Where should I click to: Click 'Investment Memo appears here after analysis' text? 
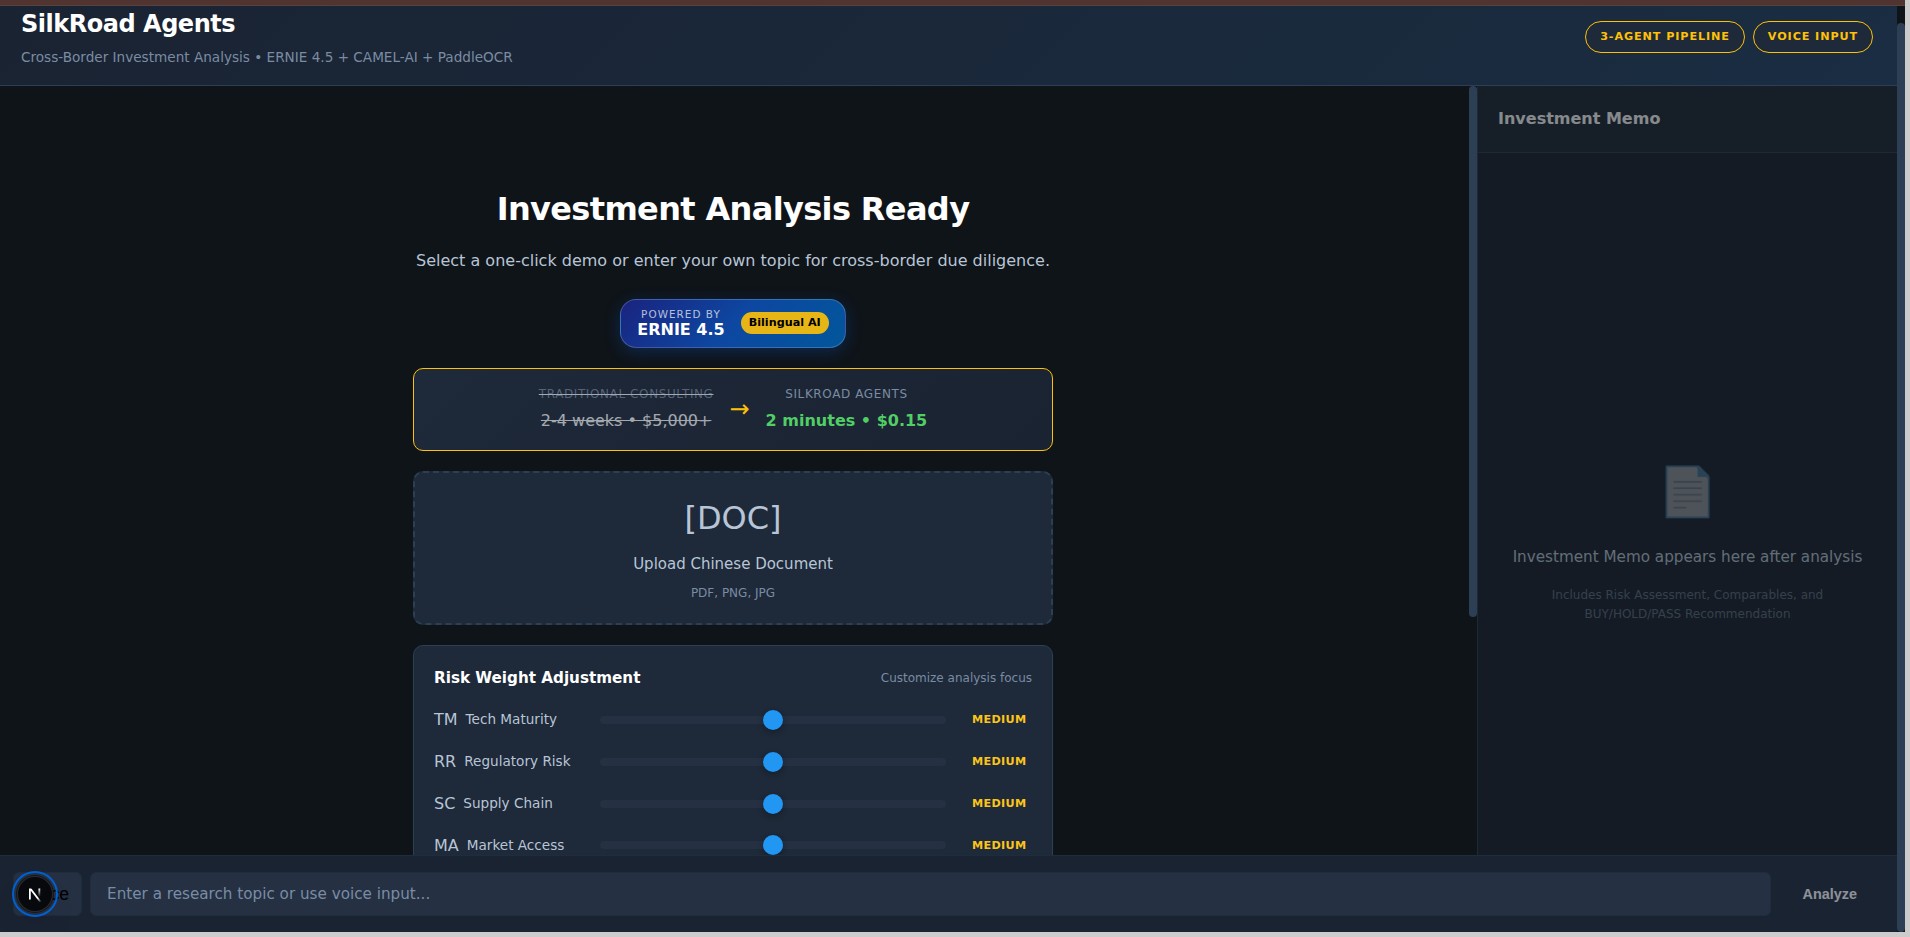click(1687, 556)
